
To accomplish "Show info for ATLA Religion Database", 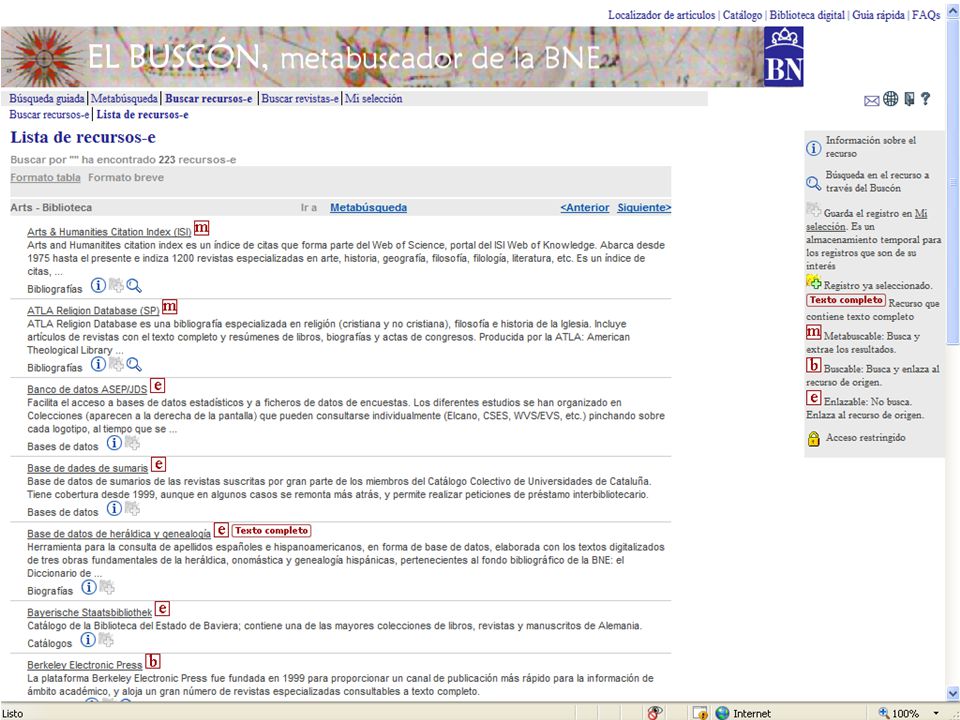I will tap(98, 364).
